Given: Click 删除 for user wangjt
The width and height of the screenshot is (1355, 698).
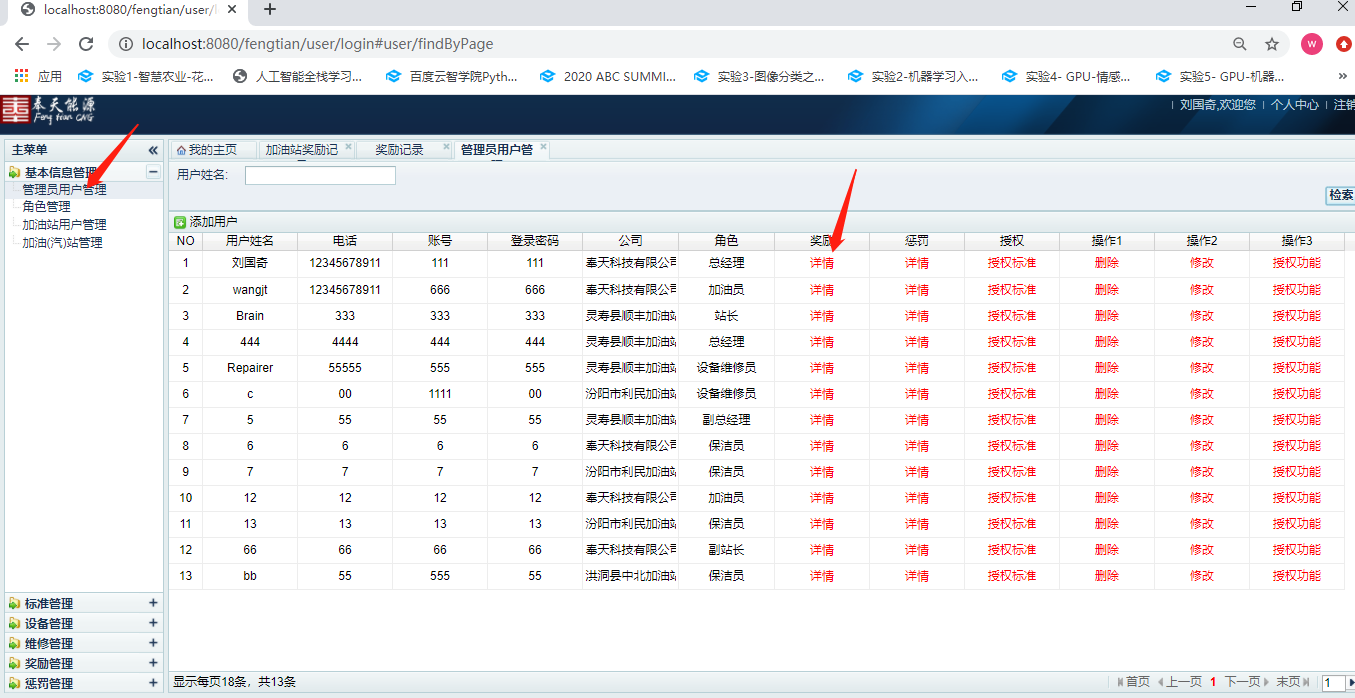Looking at the screenshot, I should click(x=1107, y=290).
